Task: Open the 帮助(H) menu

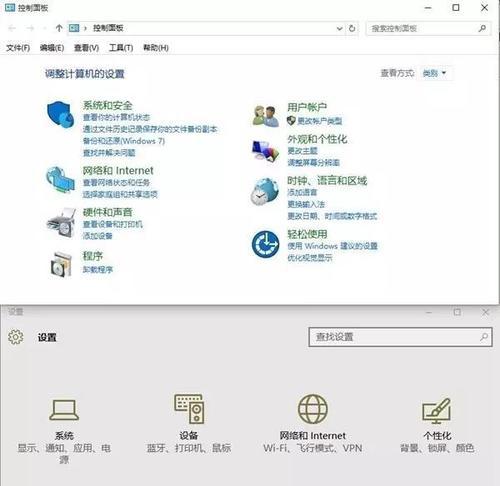Action: 156,48
